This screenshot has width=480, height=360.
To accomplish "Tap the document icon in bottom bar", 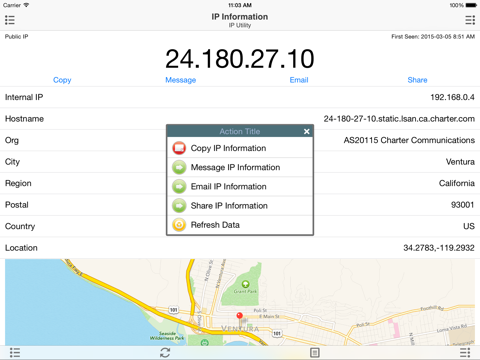I will click(x=315, y=352).
